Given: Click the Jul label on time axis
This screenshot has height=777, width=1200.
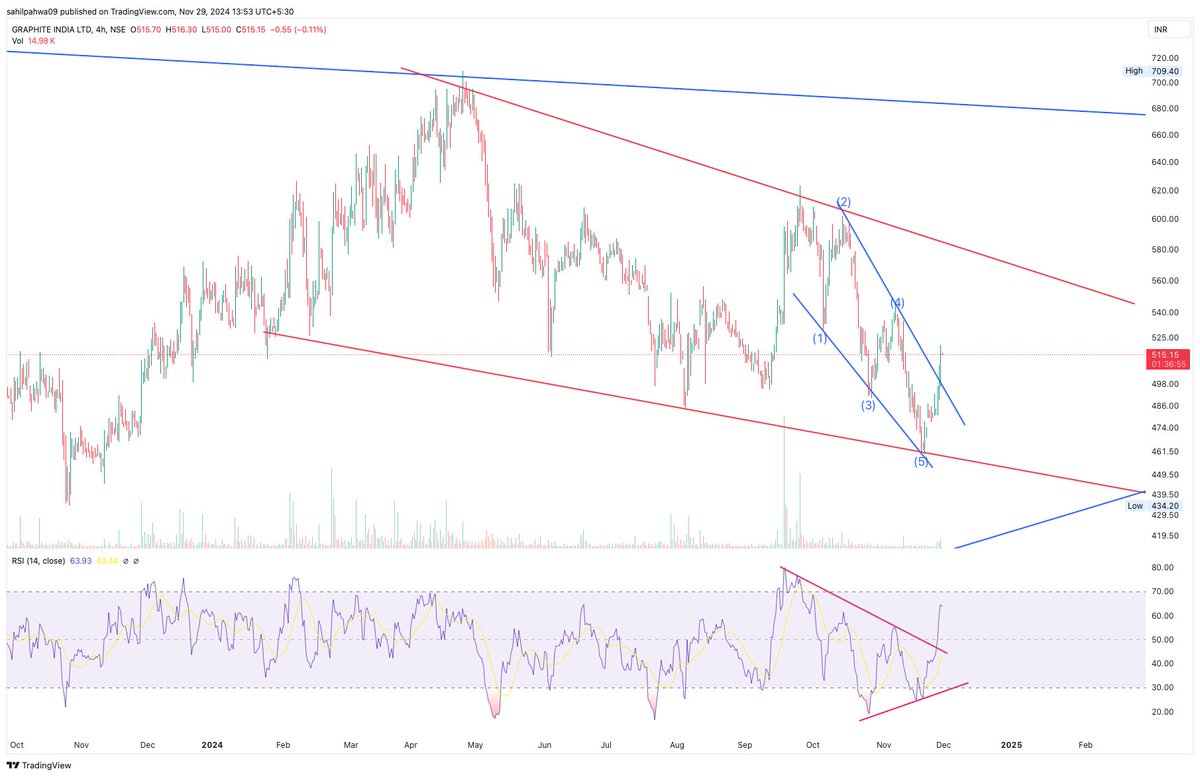Looking at the screenshot, I should click(607, 744).
